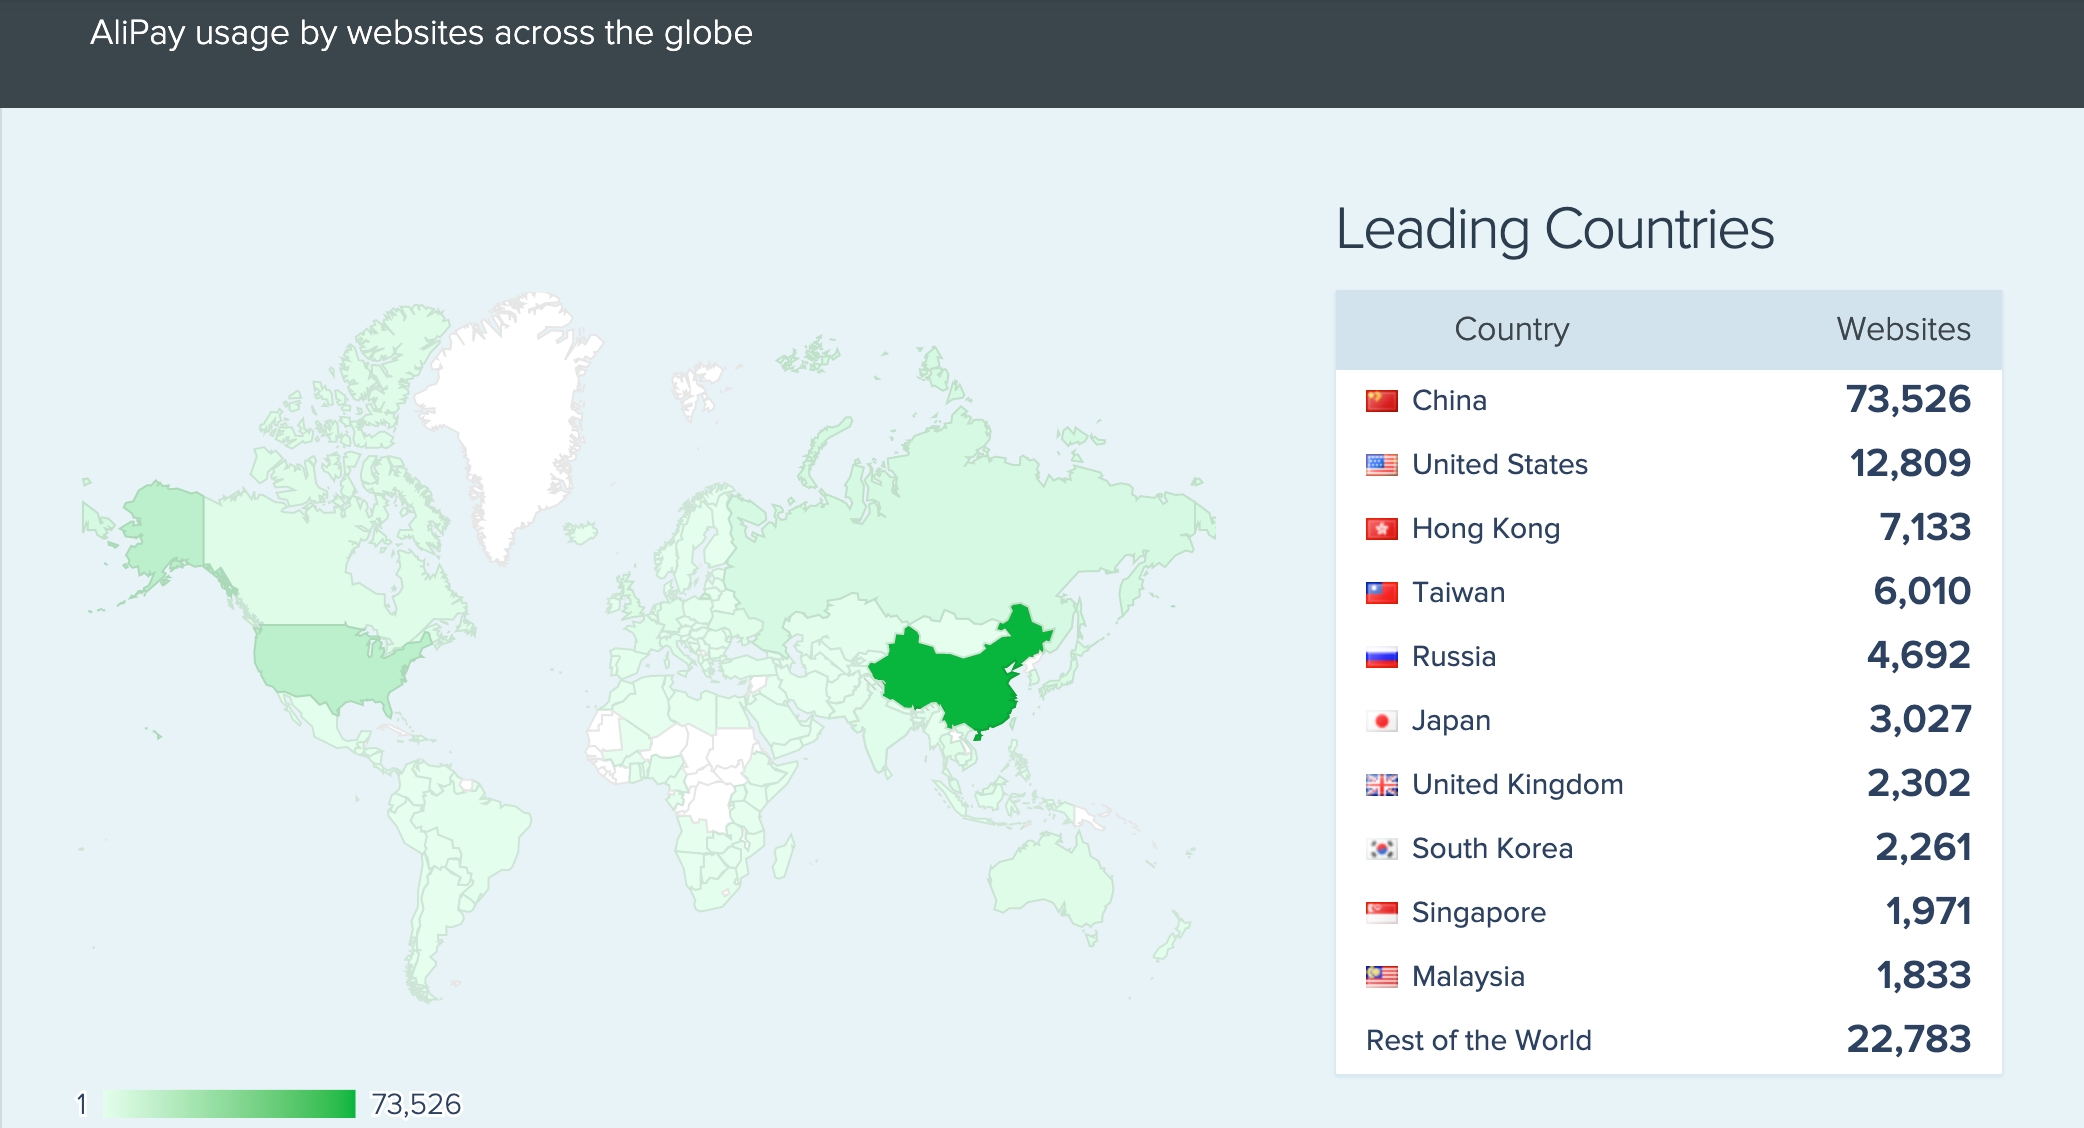Select Hong Kong in the table
The image size is (2084, 1128).
1486,529
